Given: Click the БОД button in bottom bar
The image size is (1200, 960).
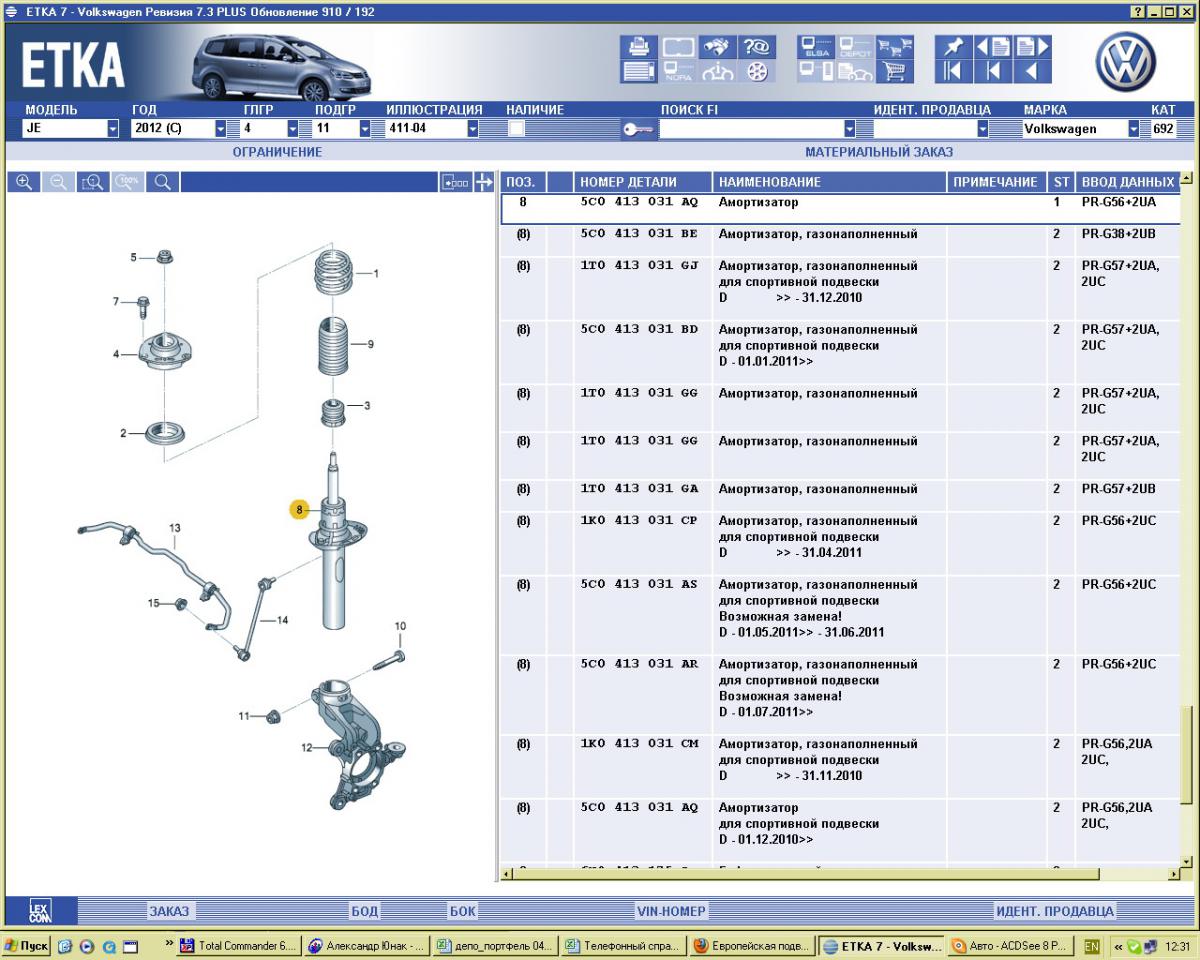Looking at the screenshot, I should pos(364,911).
